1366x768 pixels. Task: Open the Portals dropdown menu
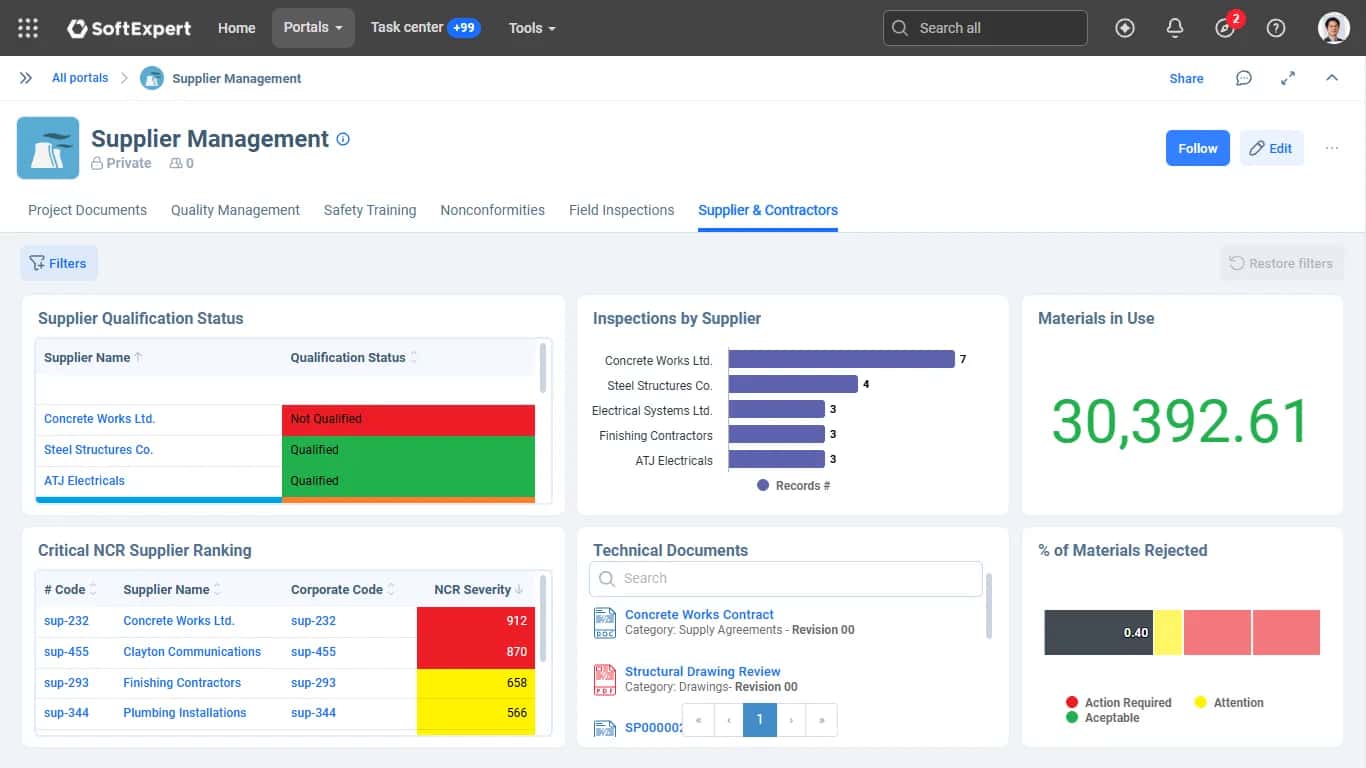coord(313,28)
